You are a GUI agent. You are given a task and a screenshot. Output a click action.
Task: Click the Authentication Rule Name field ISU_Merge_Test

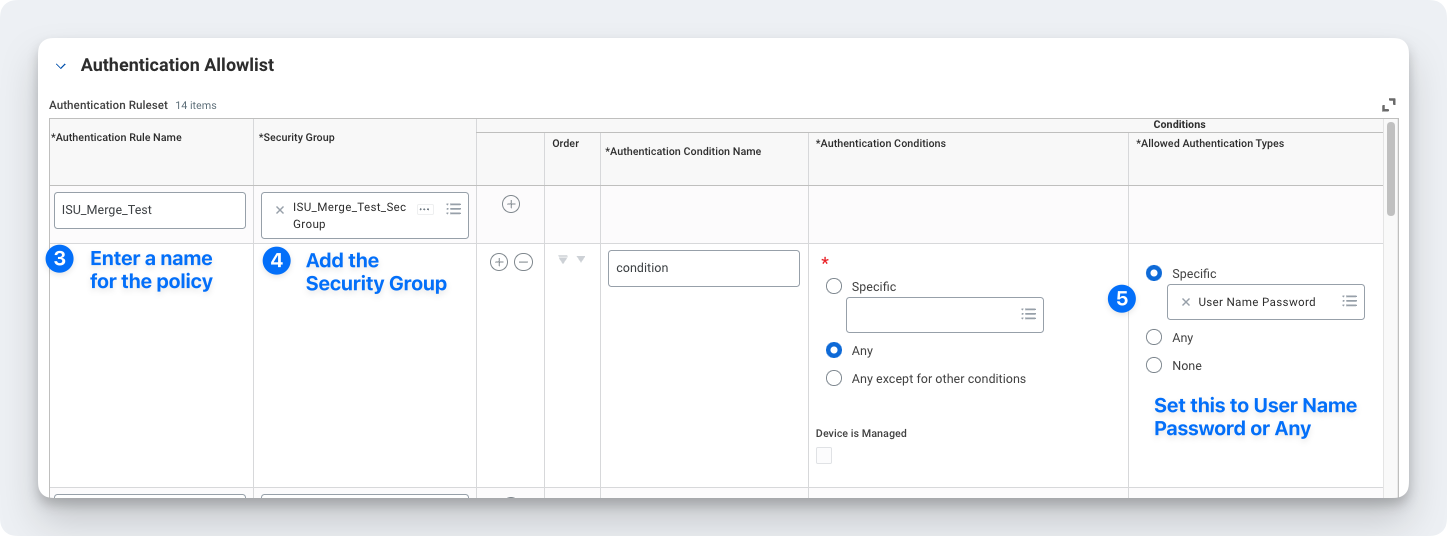point(150,210)
